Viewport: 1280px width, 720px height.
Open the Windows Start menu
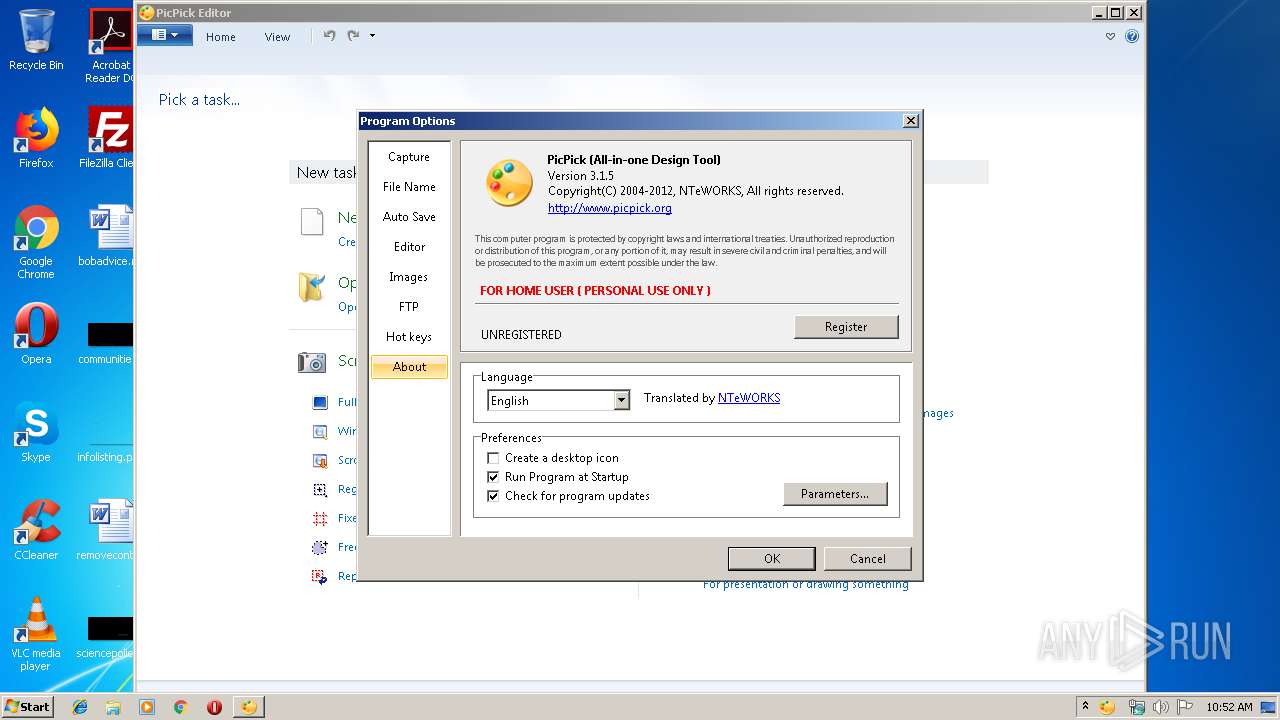[x=28, y=706]
